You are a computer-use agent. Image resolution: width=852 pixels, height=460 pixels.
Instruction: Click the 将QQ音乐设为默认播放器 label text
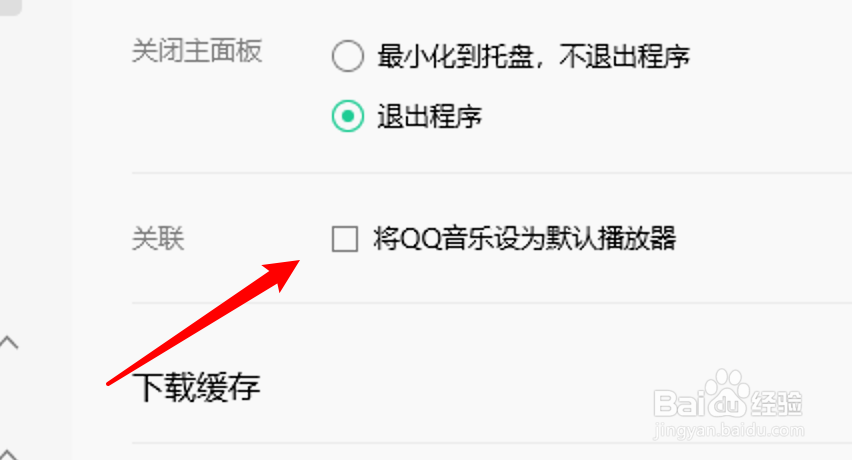(525, 238)
